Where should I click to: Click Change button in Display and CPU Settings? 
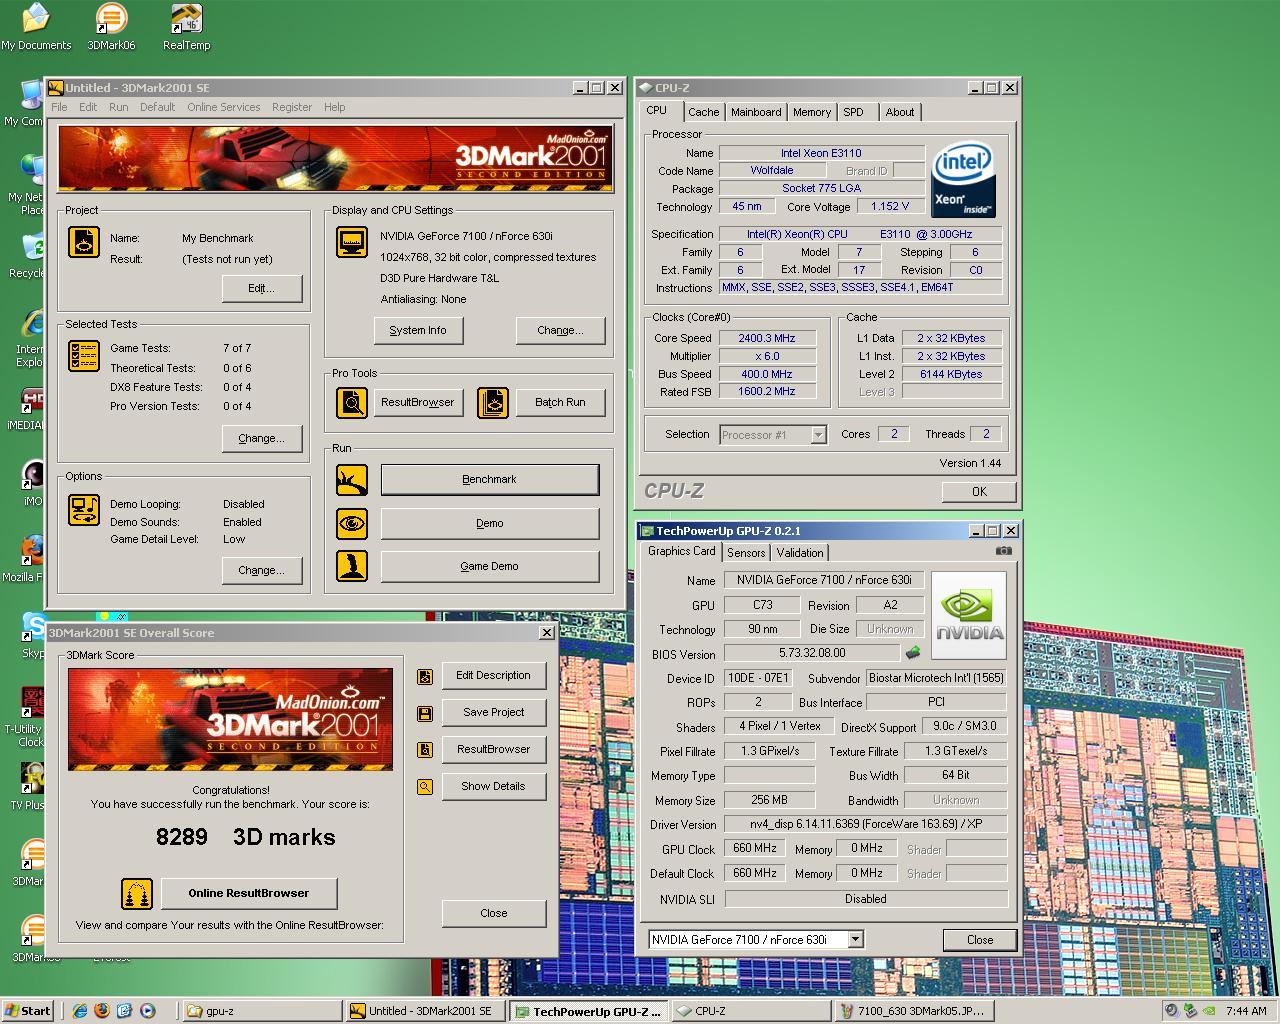pyautogui.click(x=560, y=330)
